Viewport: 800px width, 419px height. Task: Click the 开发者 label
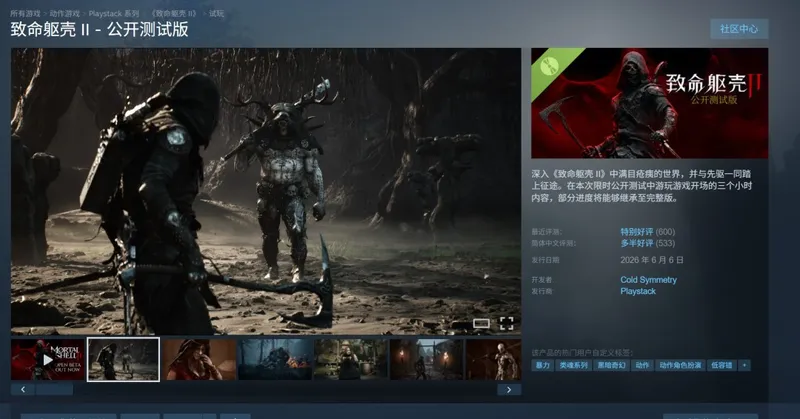point(542,280)
